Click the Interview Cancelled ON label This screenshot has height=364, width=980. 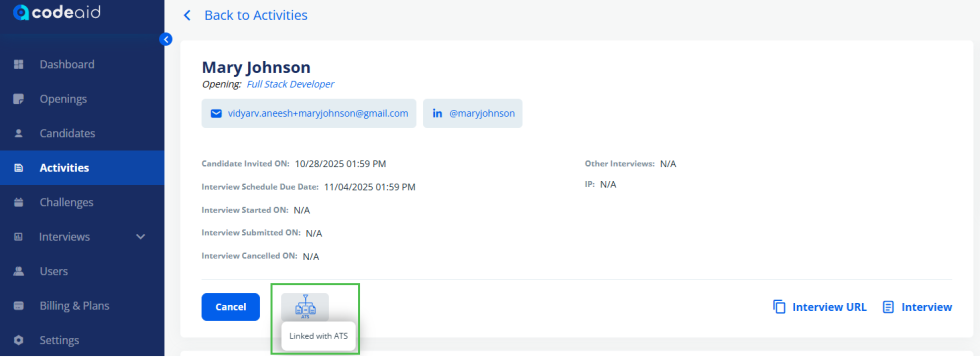point(250,256)
